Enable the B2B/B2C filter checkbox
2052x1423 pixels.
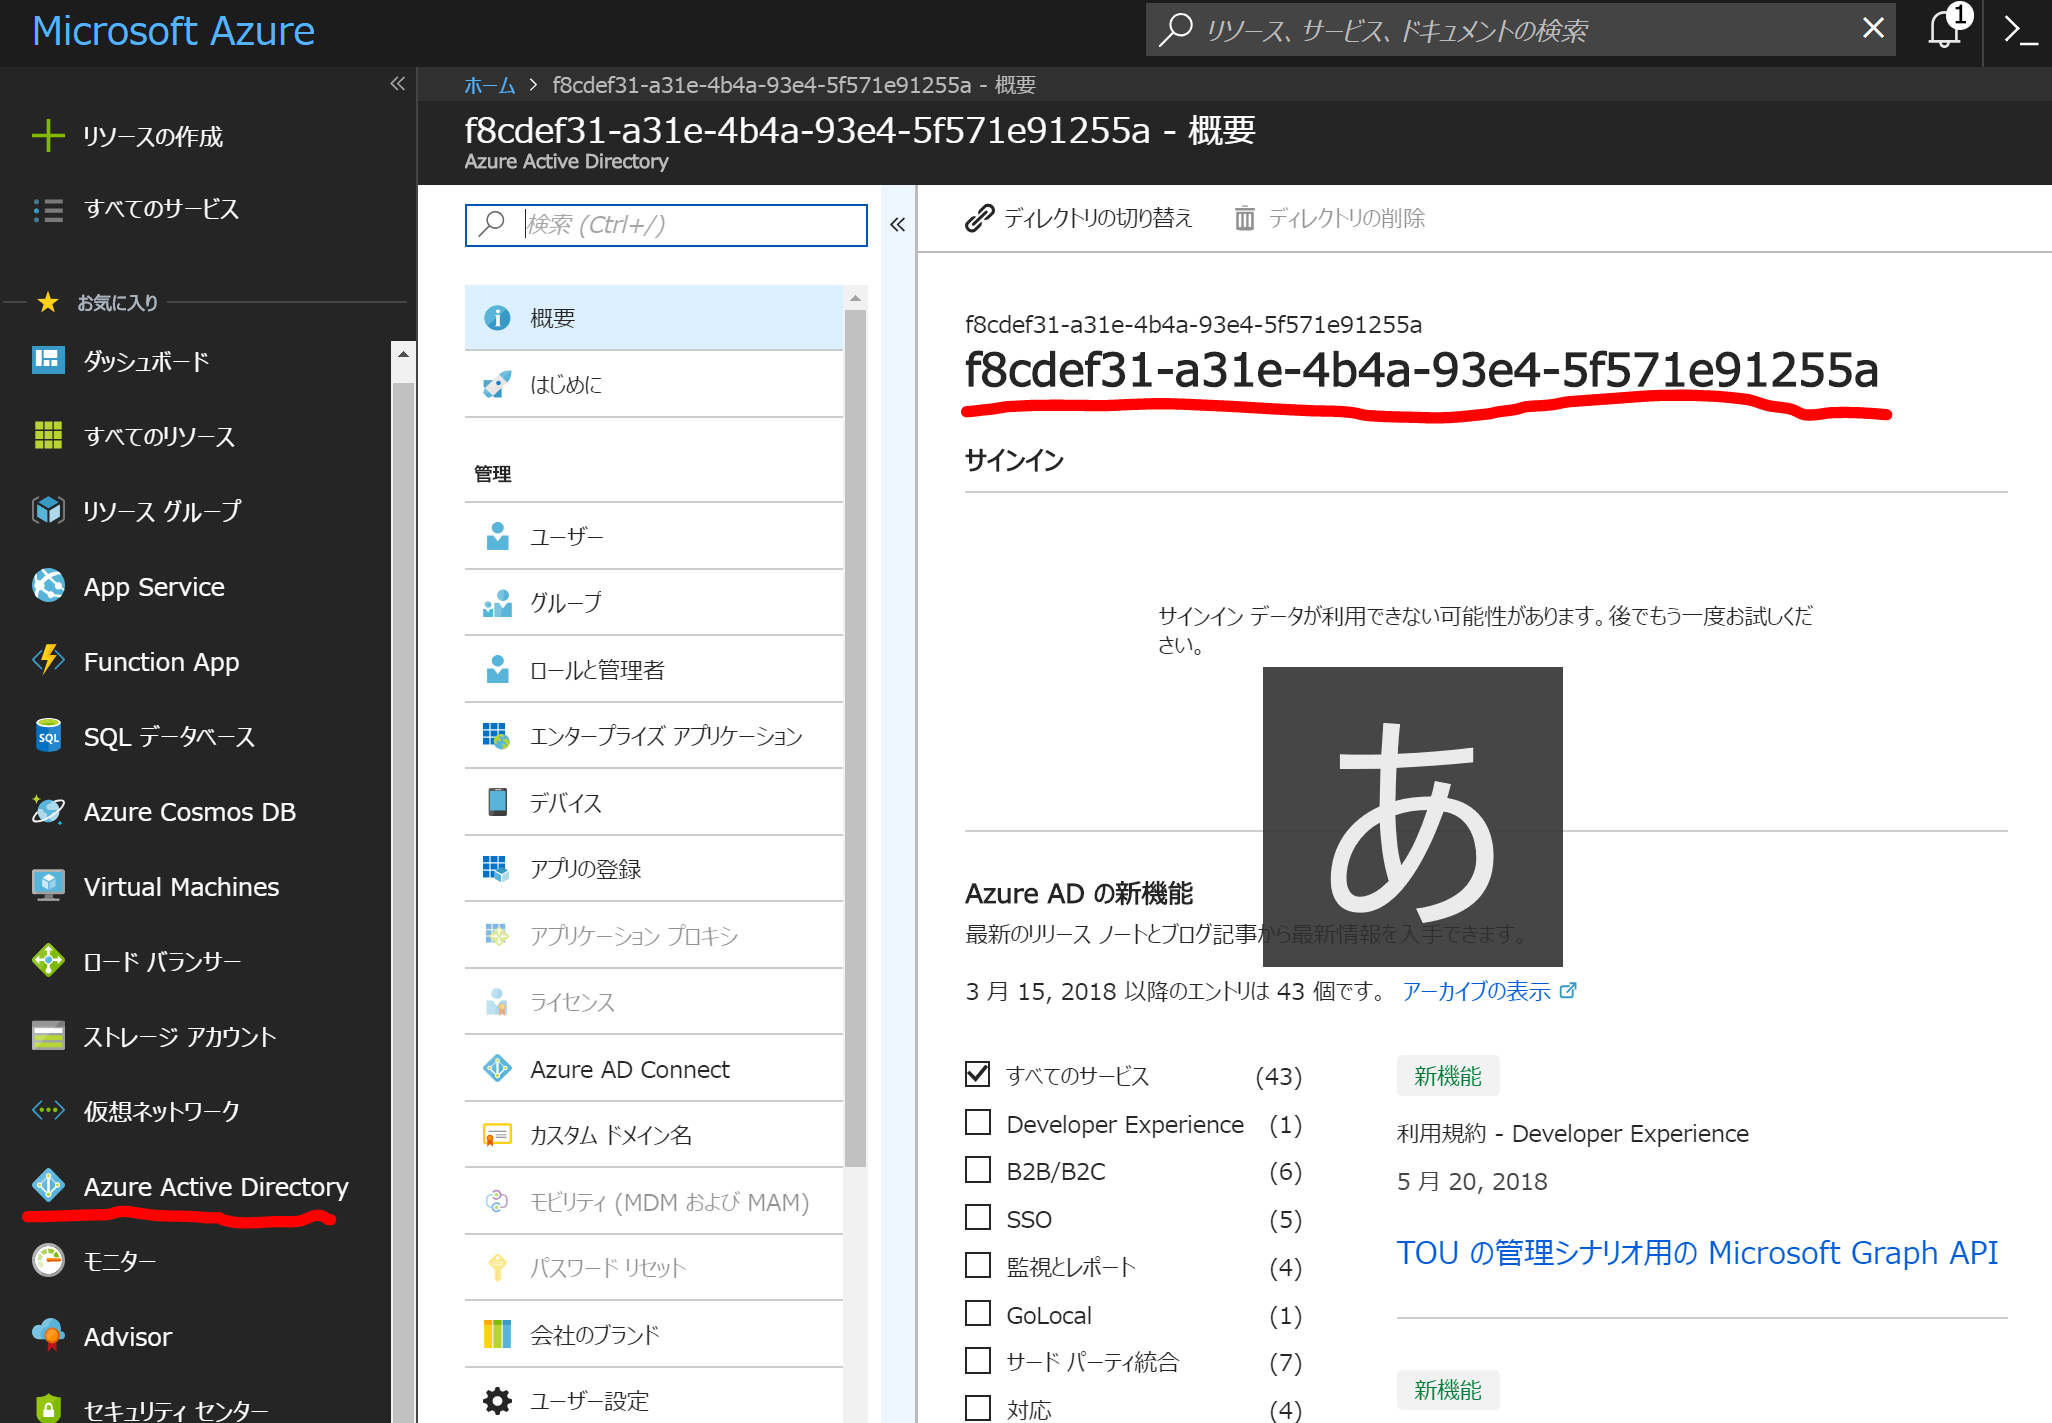pyautogui.click(x=977, y=1169)
